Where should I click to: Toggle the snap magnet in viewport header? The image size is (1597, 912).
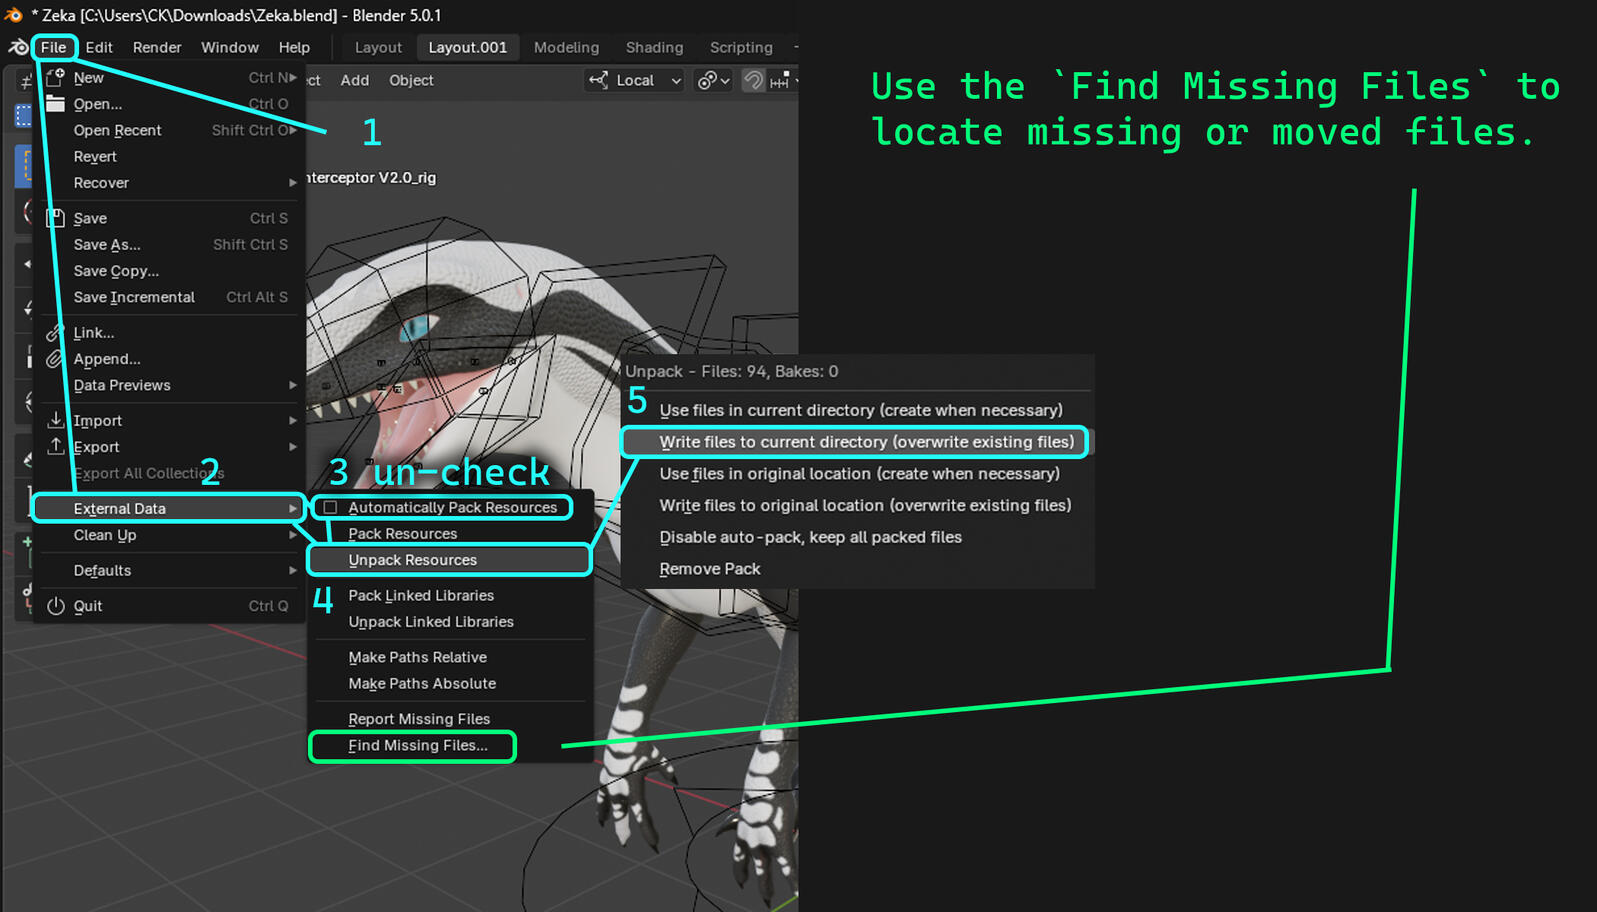click(754, 80)
